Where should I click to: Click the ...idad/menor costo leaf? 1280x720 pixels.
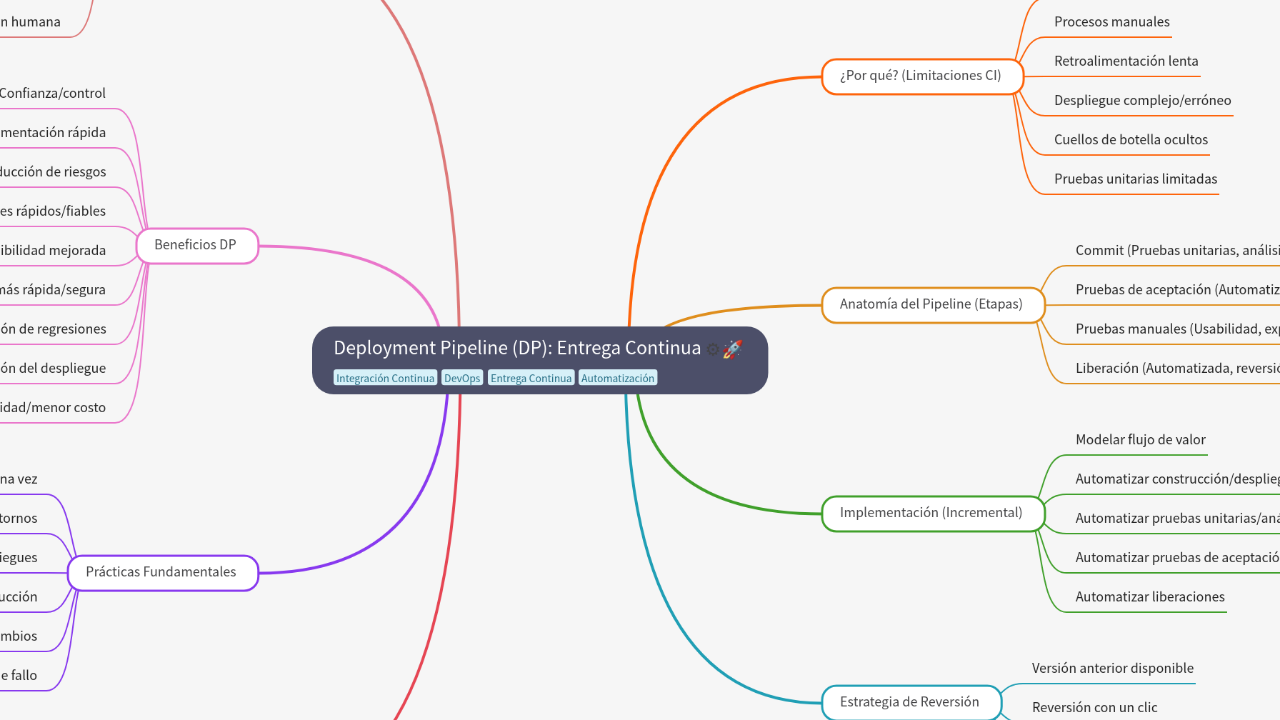[x=53, y=408]
